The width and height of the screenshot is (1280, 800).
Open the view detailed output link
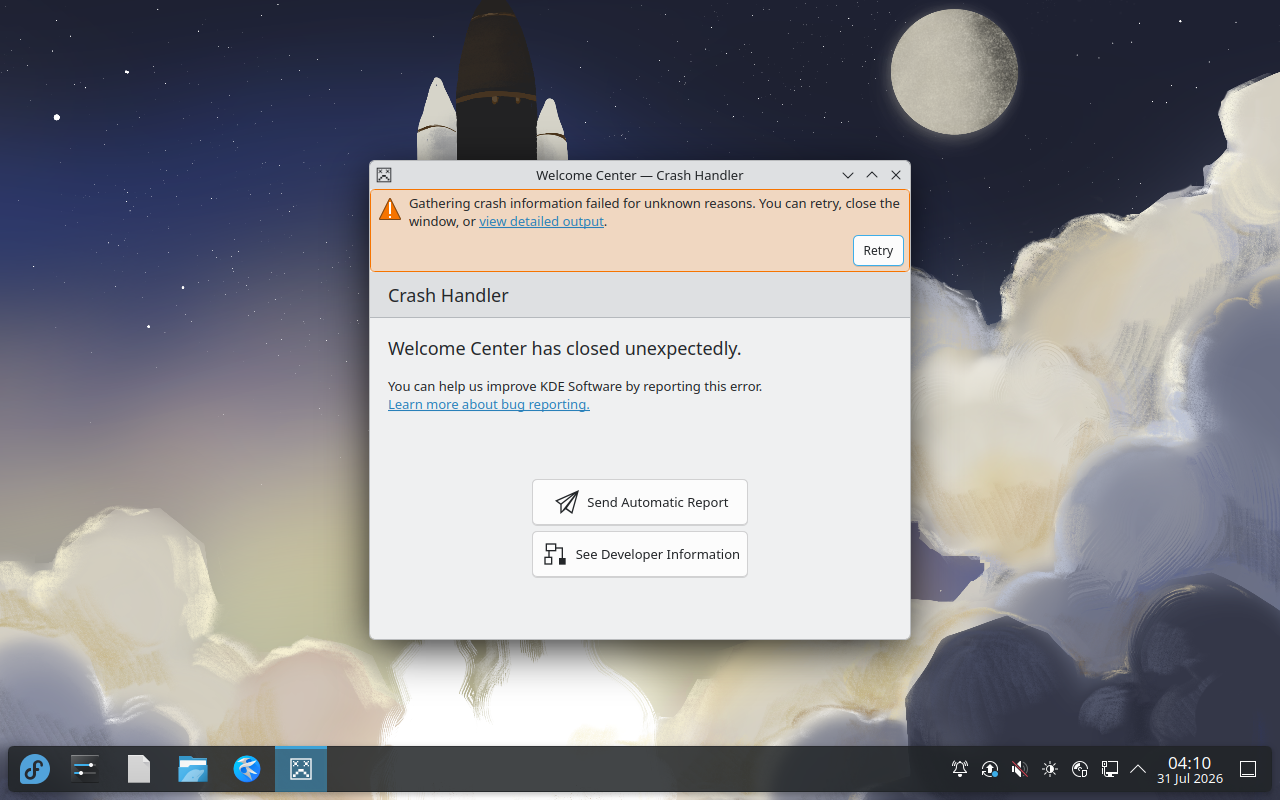pyautogui.click(x=541, y=222)
